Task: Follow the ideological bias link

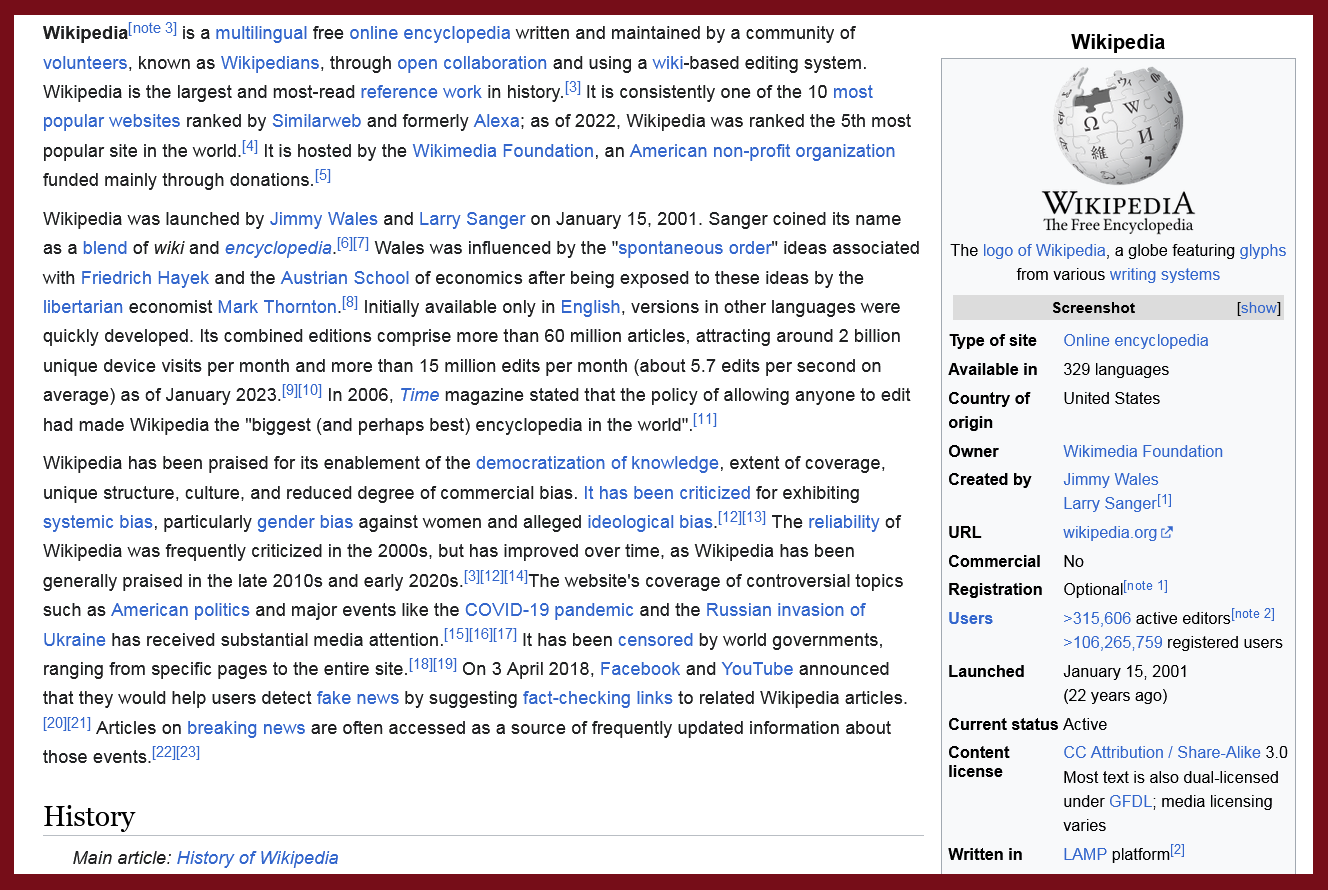Action: click(x=650, y=522)
